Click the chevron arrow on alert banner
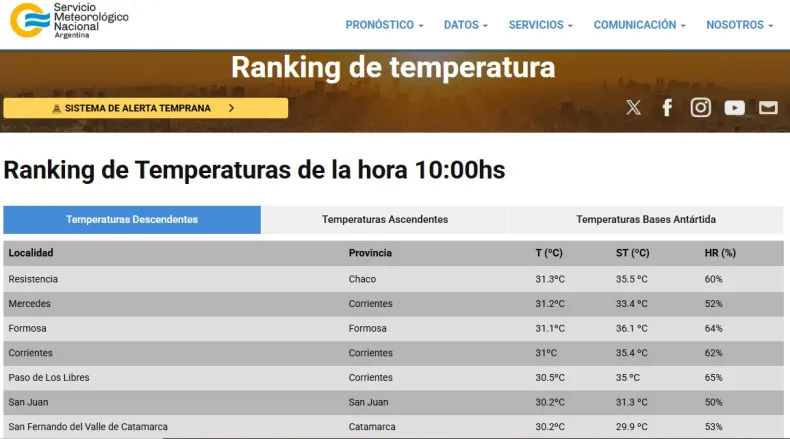 click(x=232, y=108)
